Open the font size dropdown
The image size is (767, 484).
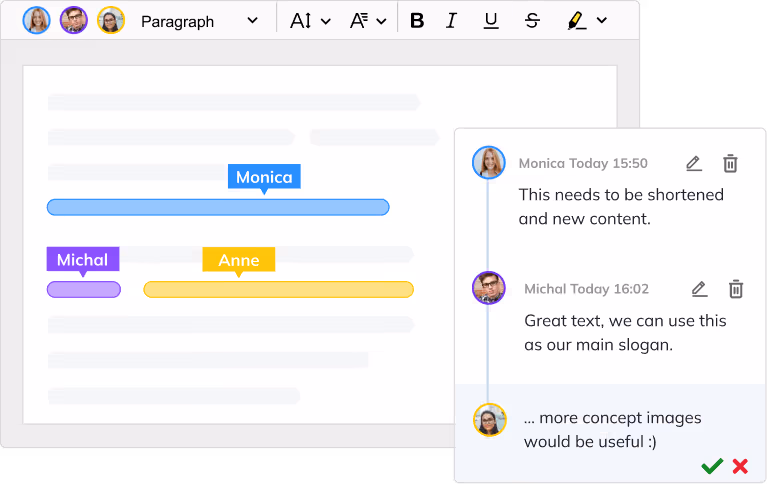coord(310,21)
